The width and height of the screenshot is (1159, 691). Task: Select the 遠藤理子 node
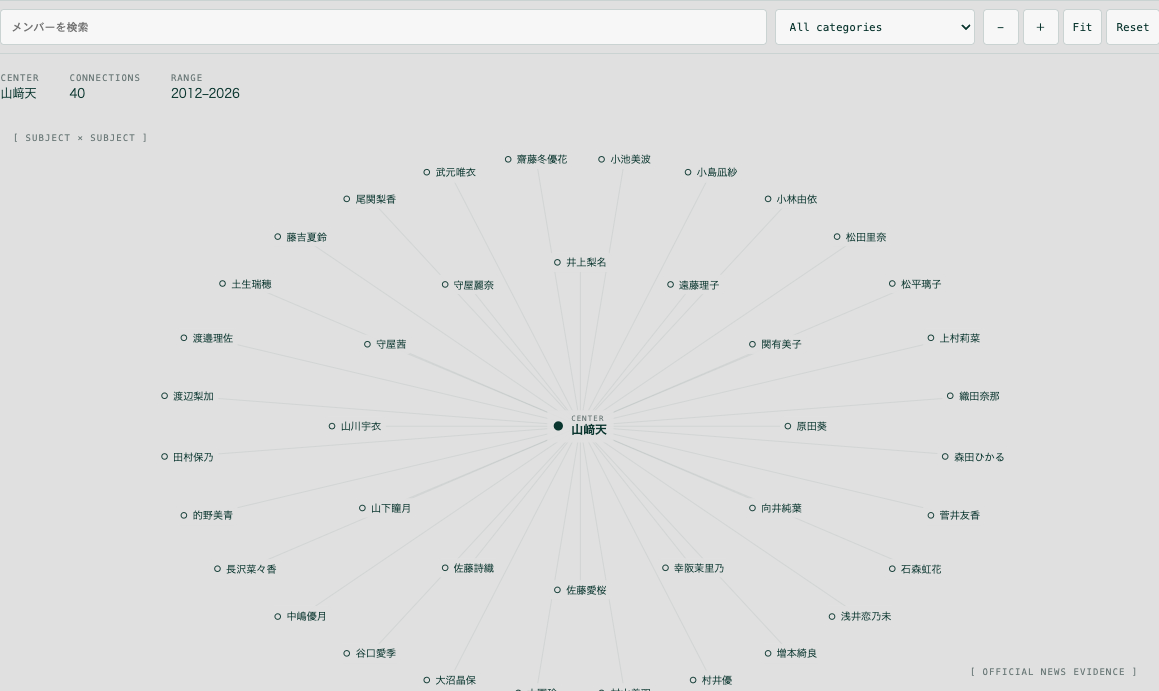(693, 285)
